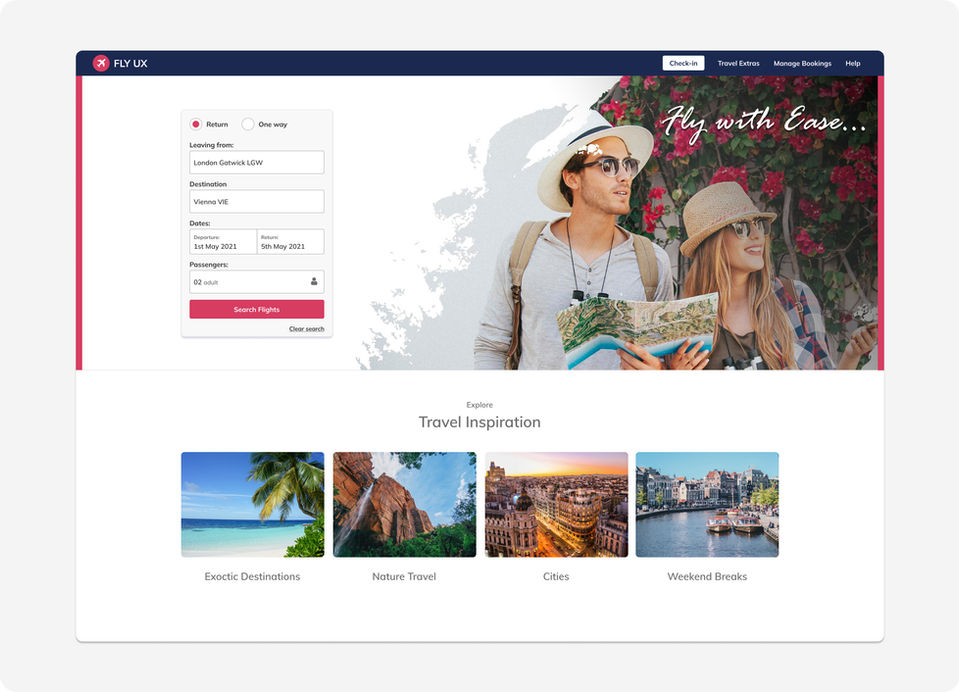959x692 pixels.
Task: Open the Departure date picker showing 1st May 2021
Action: pyautogui.click(x=222, y=241)
